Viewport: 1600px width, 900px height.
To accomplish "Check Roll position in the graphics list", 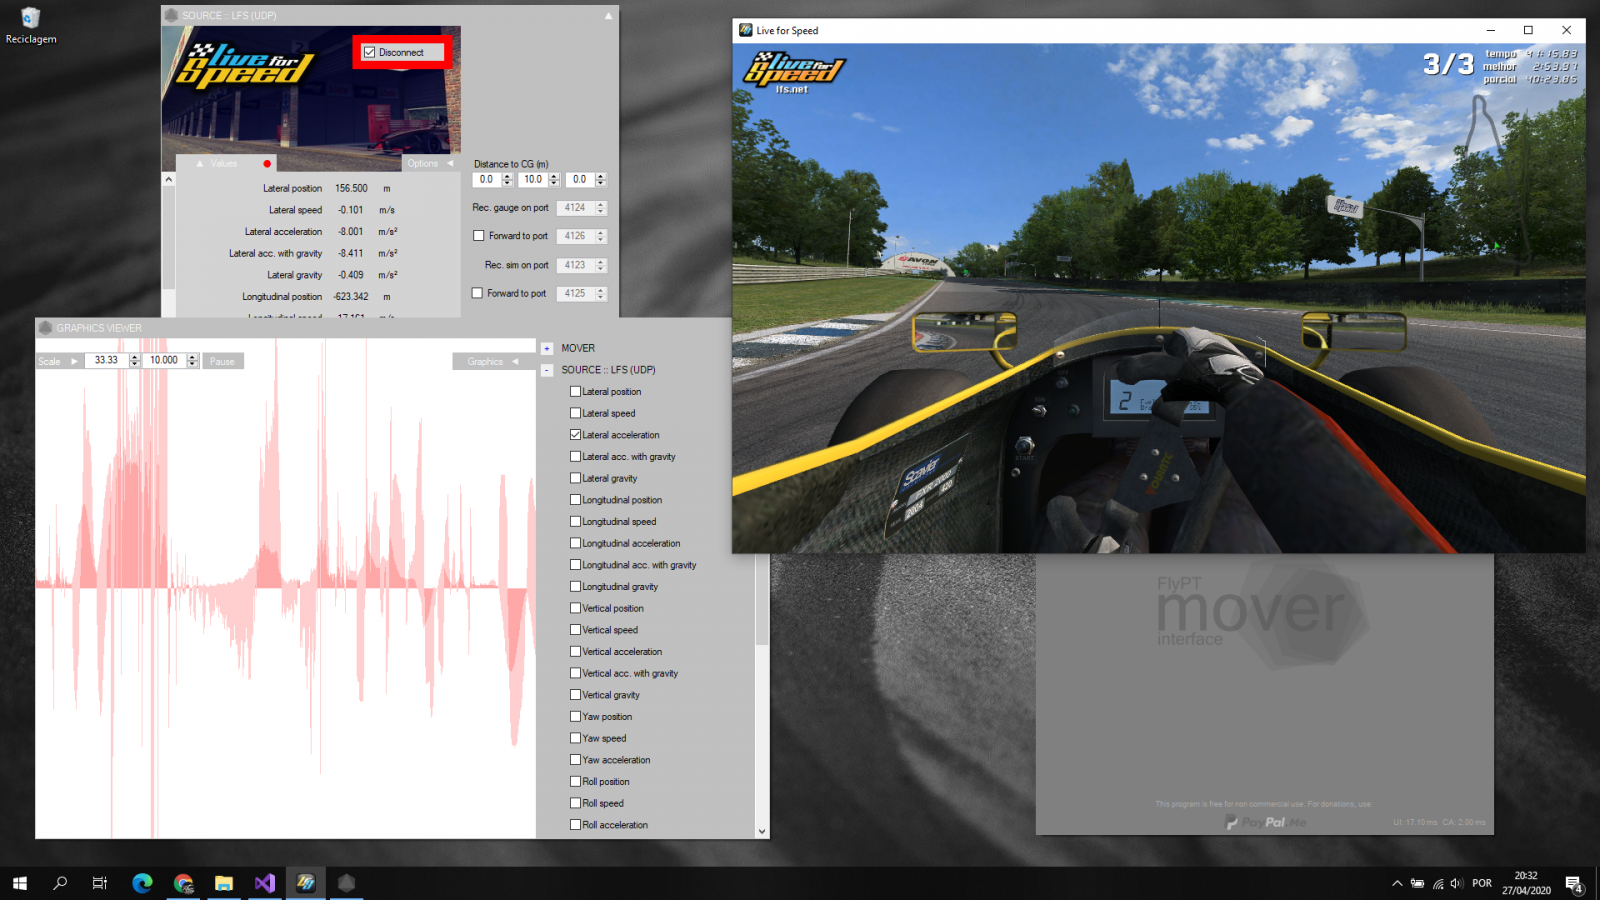I will 575,781.
